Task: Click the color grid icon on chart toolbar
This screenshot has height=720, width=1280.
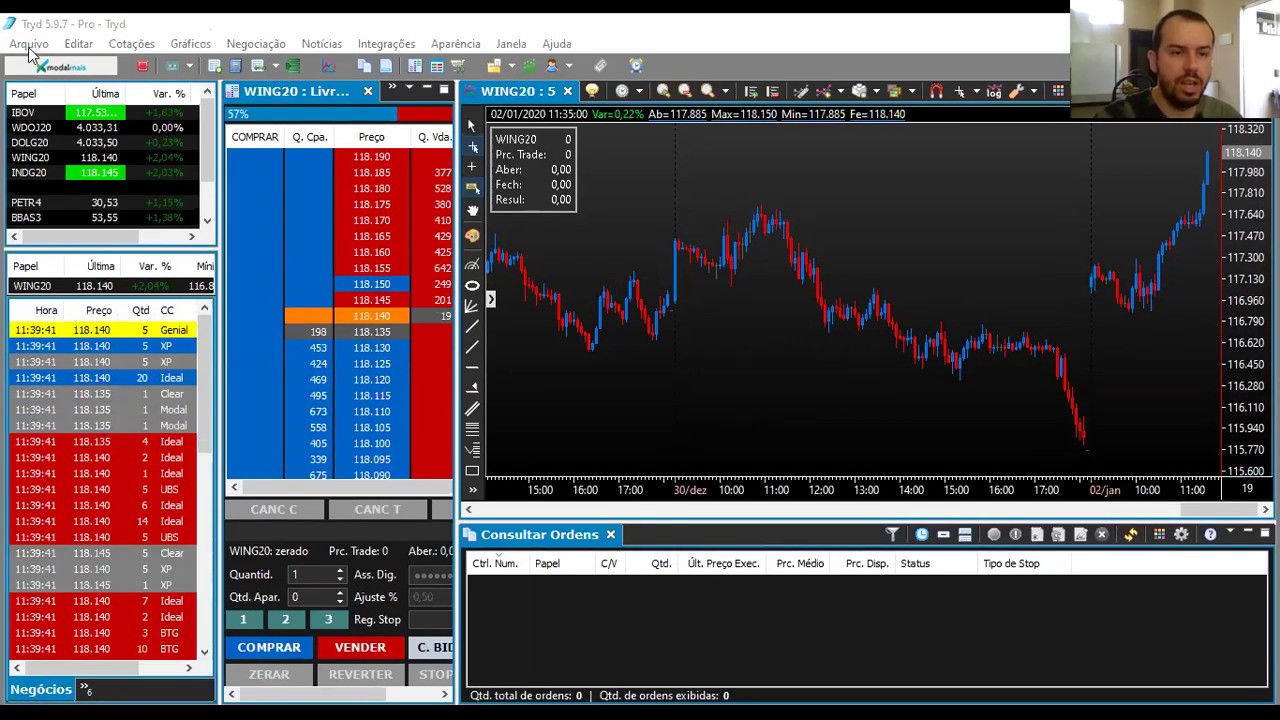Action: 1058,91
